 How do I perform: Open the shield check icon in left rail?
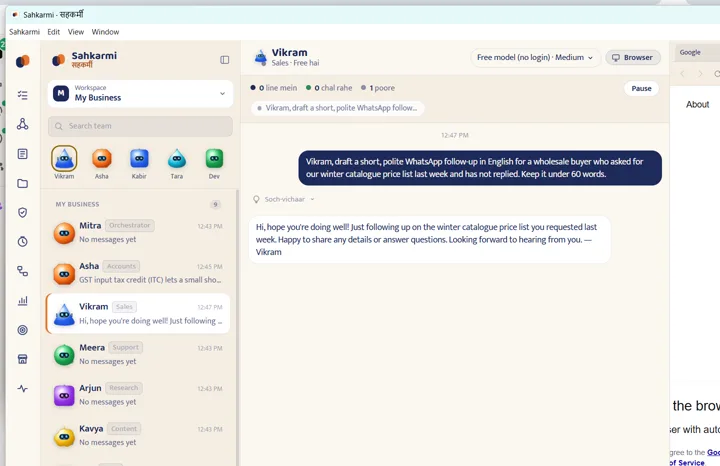coord(22,213)
